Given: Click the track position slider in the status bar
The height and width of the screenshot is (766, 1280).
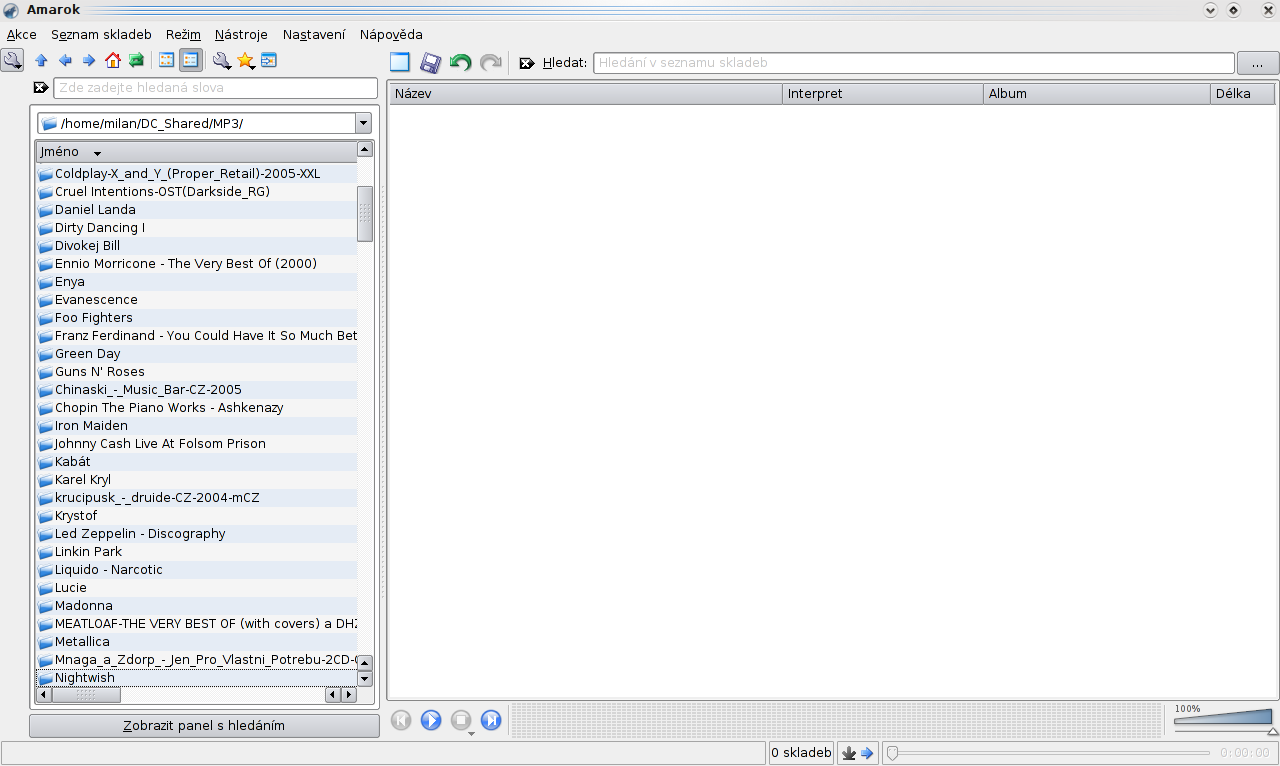Looking at the screenshot, I should (x=1050, y=753).
